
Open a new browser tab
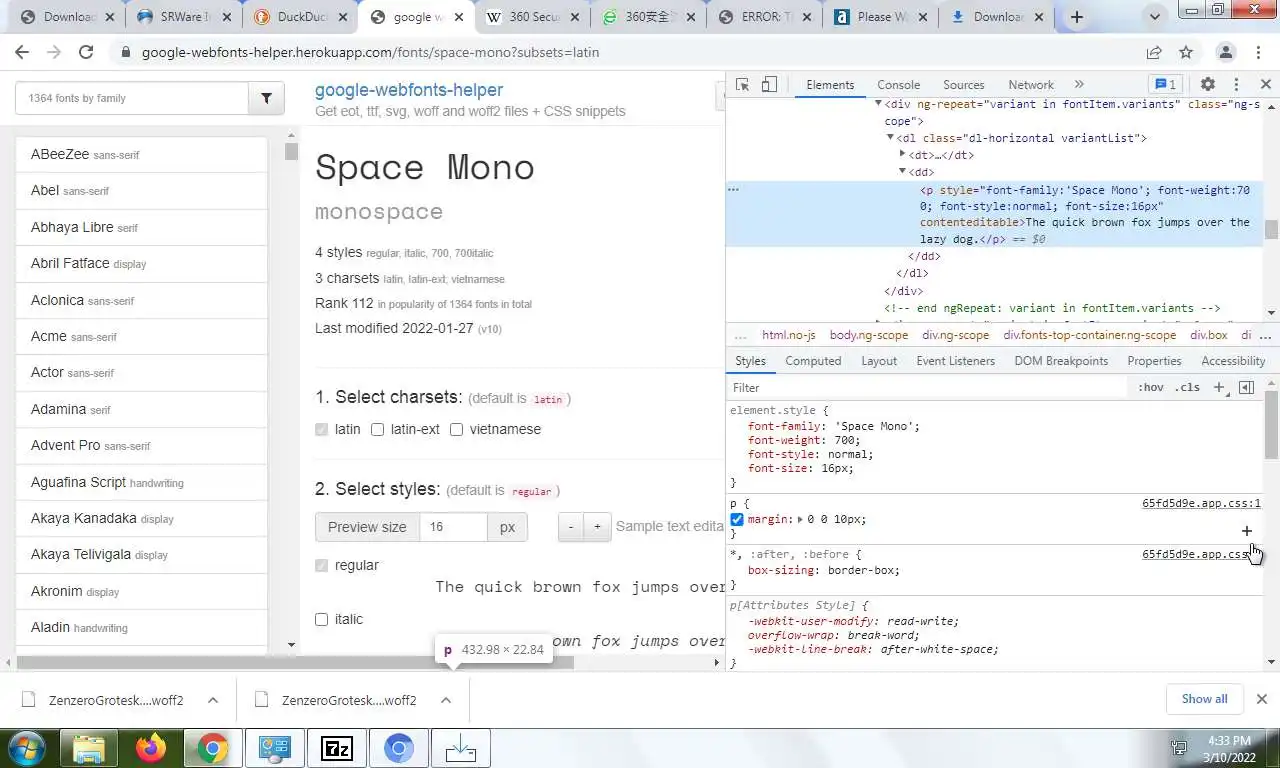[x=1077, y=17]
